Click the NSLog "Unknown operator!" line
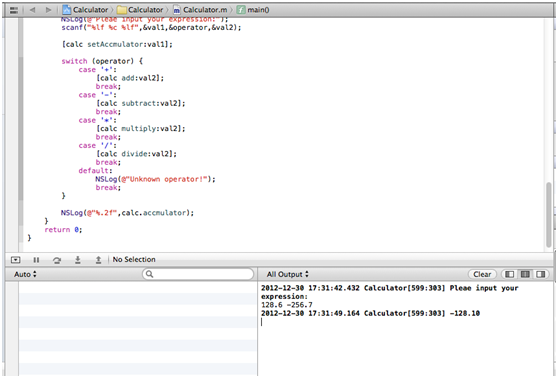This screenshot has width=558, height=378. 156,179
